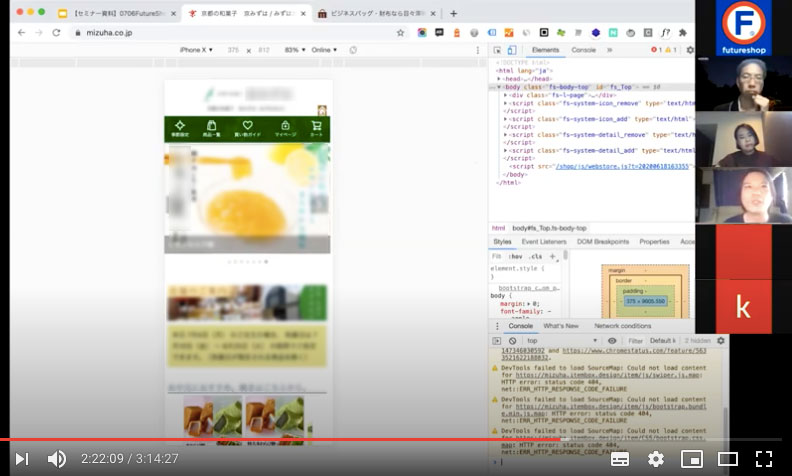The width and height of the screenshot is (792, 476).
Task: Enter full screen video mode
Action: tap(764, 459)
